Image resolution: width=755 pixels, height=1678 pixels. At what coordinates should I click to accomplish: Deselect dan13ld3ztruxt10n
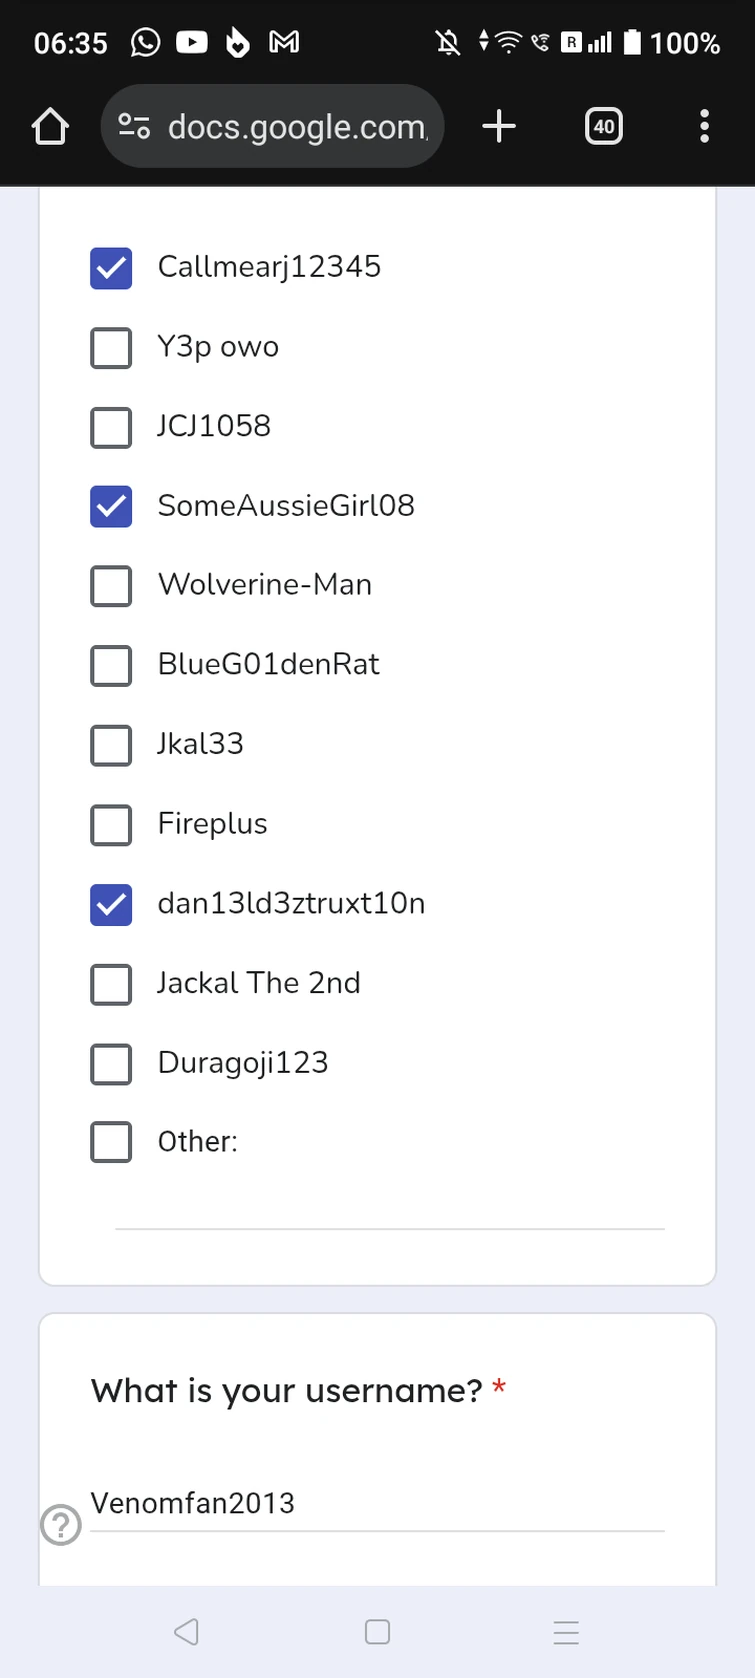111,905
